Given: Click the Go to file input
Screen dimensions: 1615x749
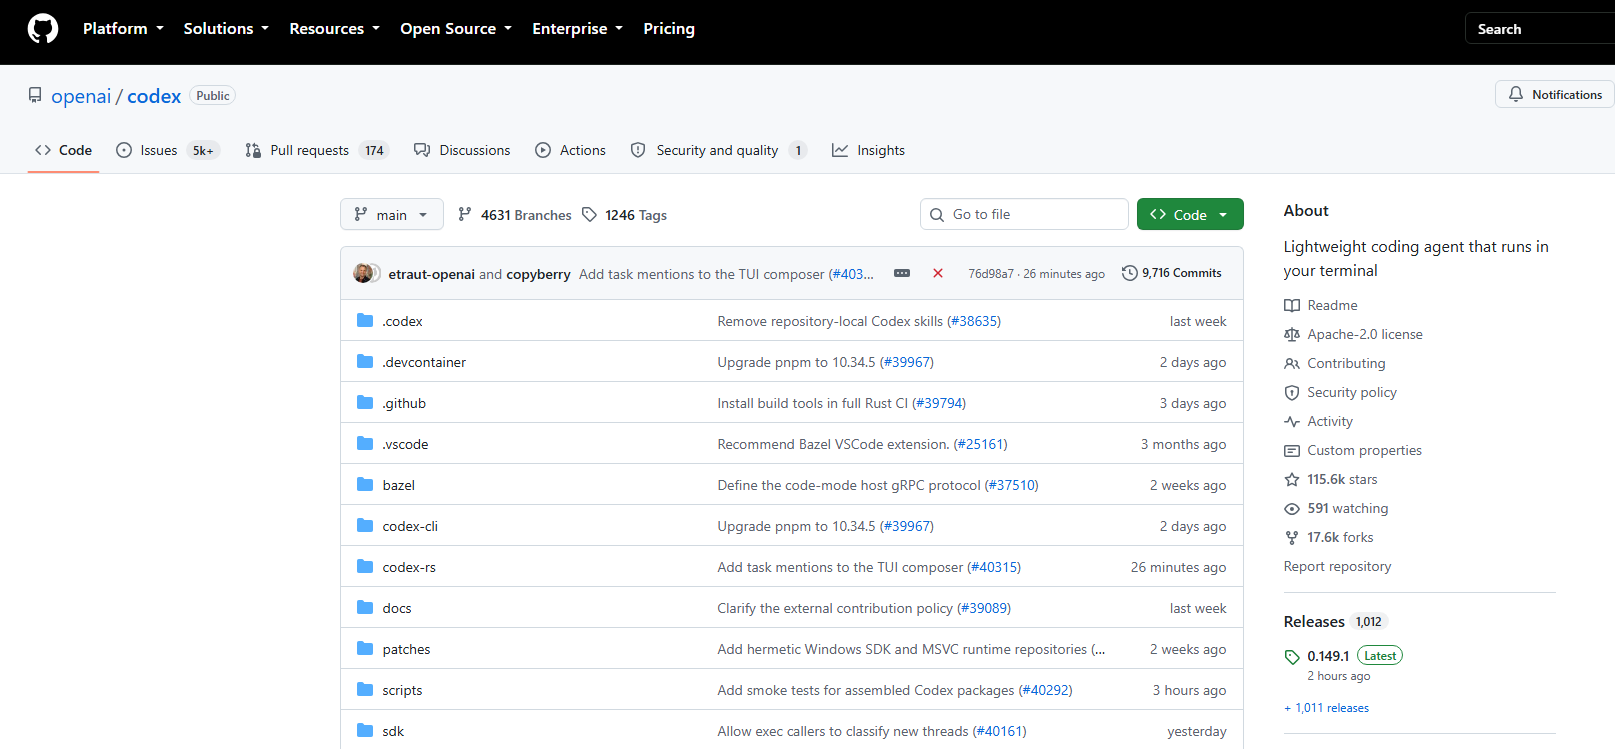Looking at the screenshot, I should (1024, 215).
